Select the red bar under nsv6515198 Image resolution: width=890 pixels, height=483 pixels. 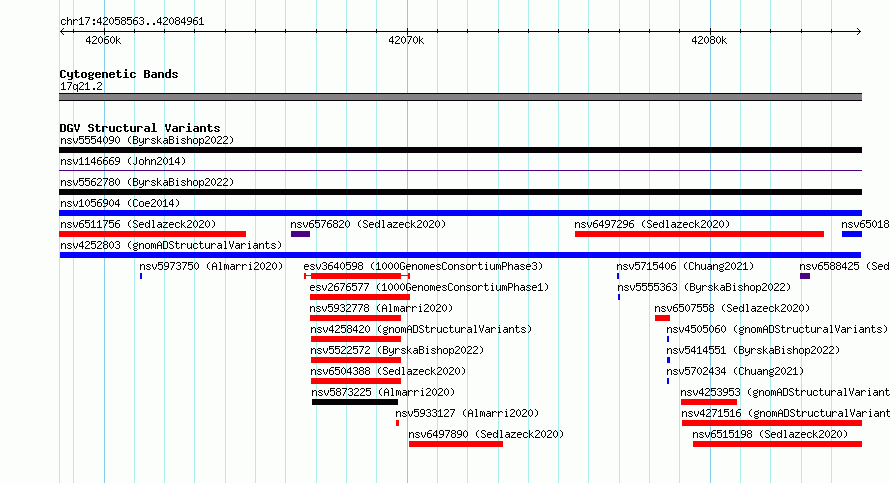point(777,444)
